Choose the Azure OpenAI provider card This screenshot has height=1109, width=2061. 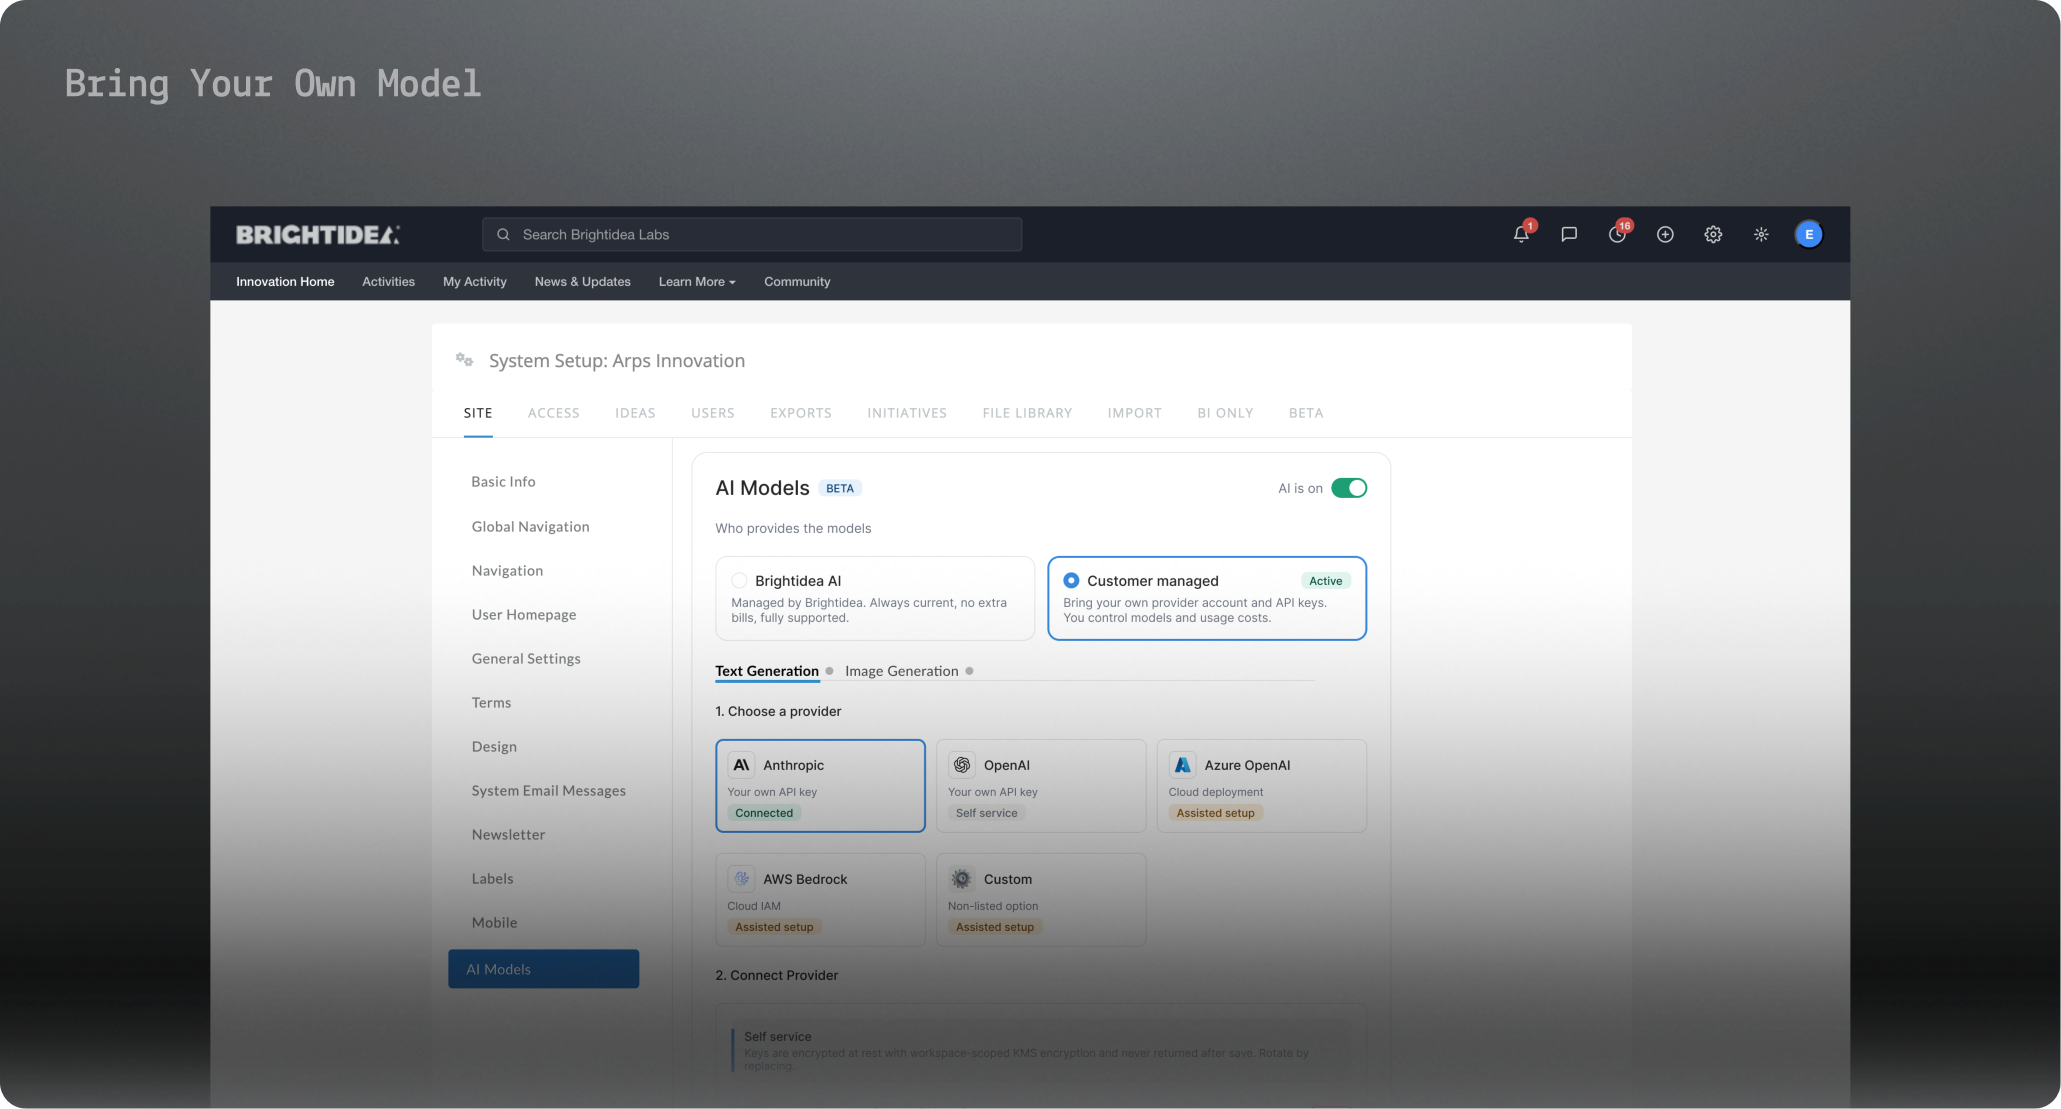[x=1262, y=786]
